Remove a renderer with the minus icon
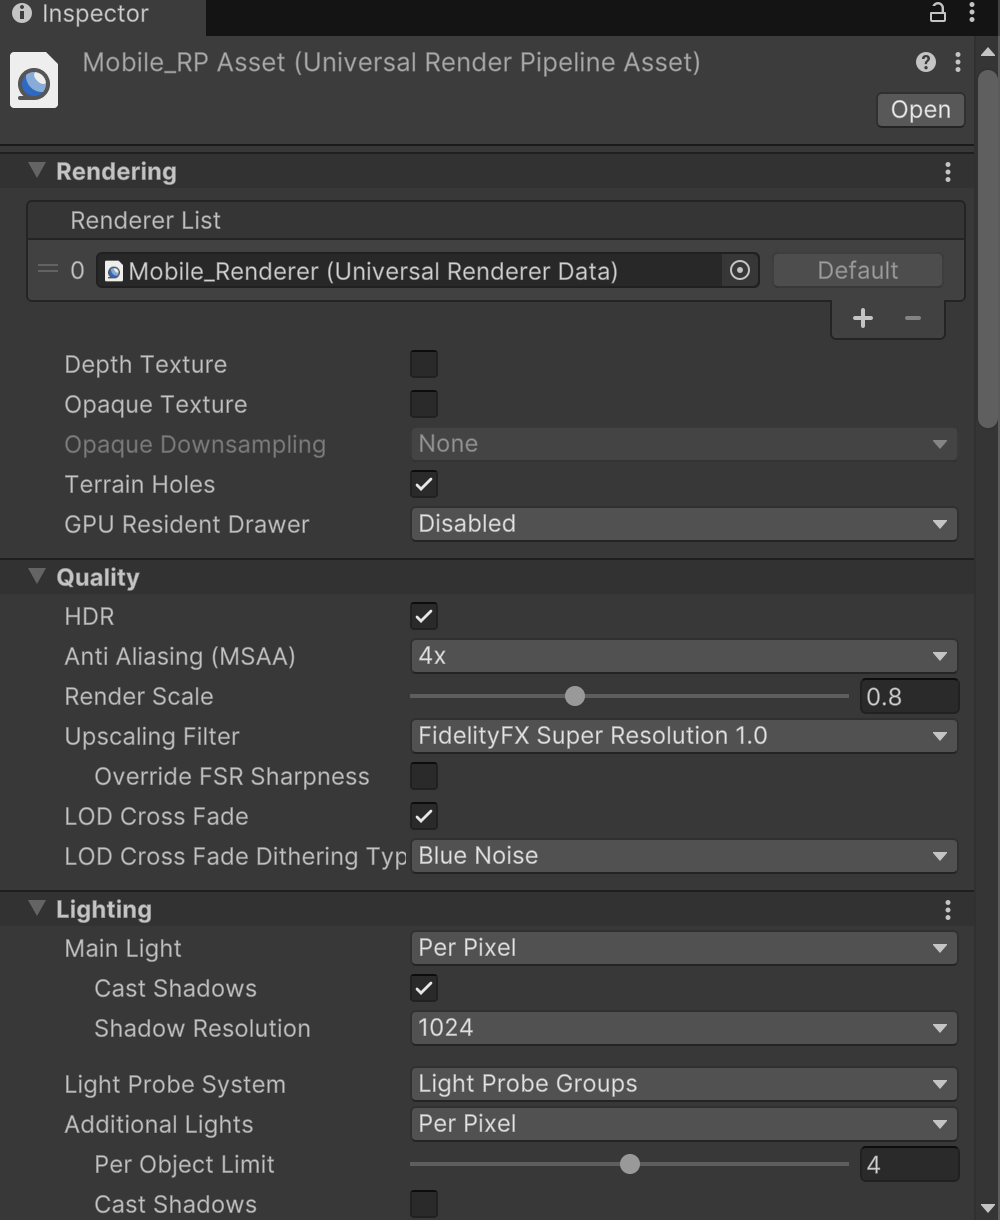 point(912,318)
